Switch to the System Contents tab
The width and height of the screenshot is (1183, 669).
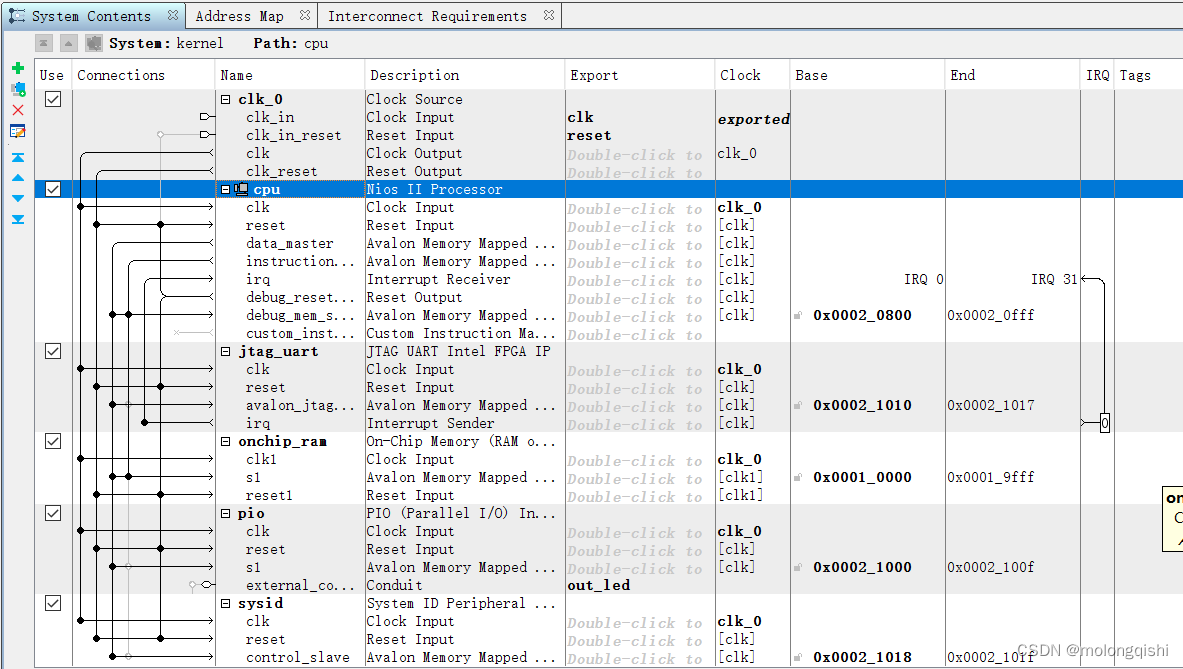point(92,16)
